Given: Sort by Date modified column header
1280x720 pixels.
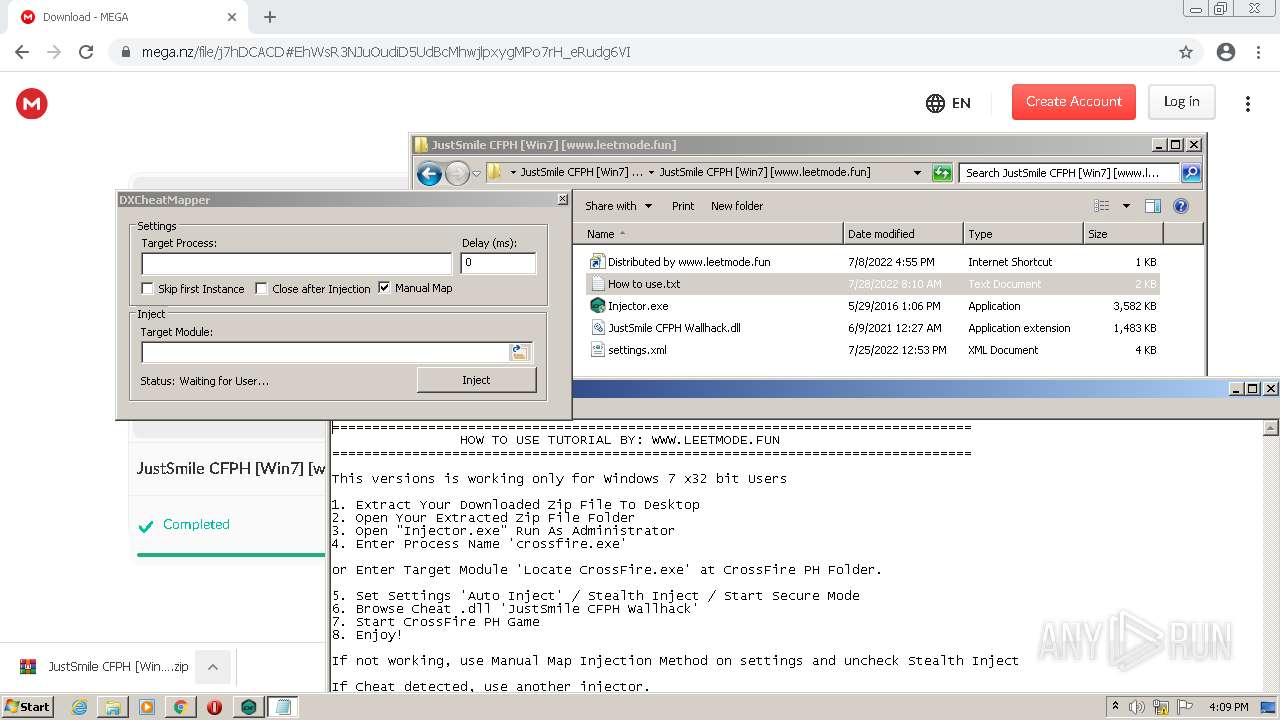Looking at the screenshot, I should pyautogui.click(x=903, y=234).
